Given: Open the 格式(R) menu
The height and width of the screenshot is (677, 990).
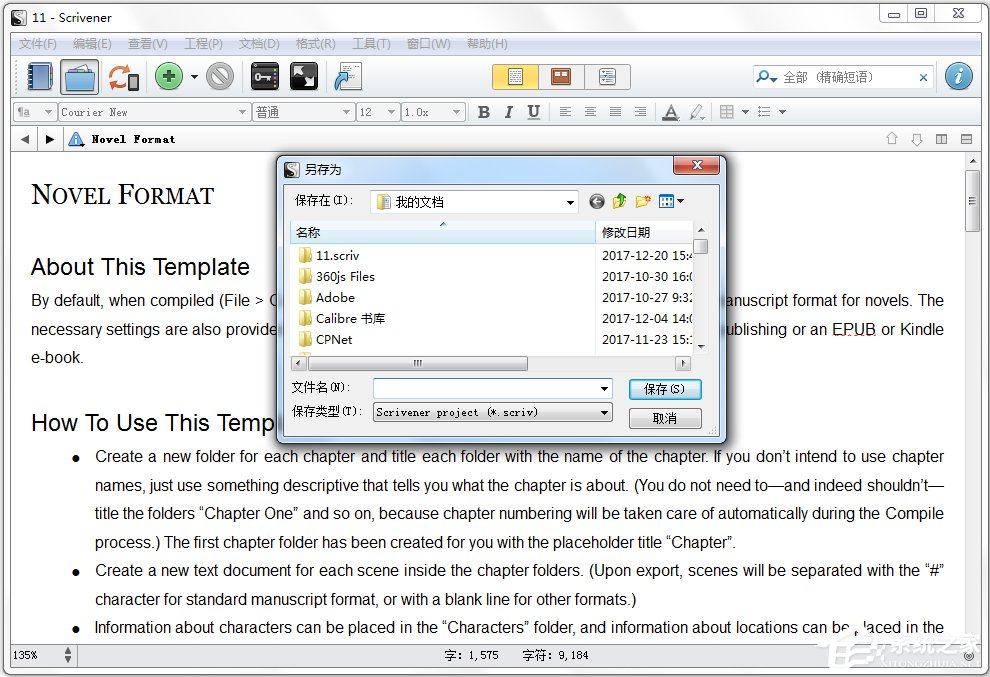Looking at the screenshot, I should click(x=315, y=44).
